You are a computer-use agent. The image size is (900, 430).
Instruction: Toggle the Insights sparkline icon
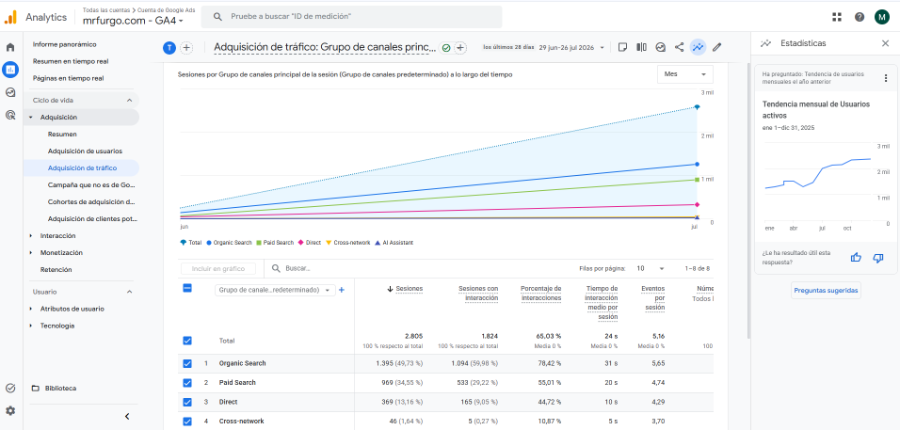tap(698, 48)
